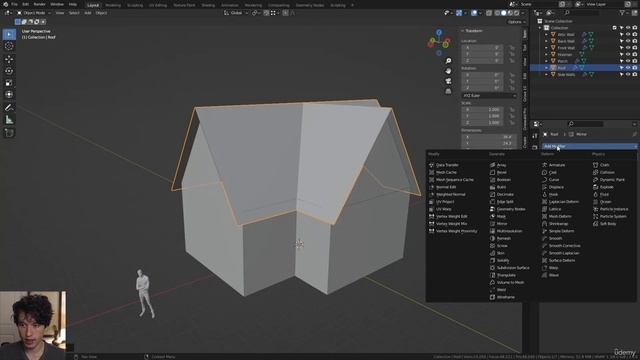
Task: Open the File menu
Action: [x=14, y=4]
